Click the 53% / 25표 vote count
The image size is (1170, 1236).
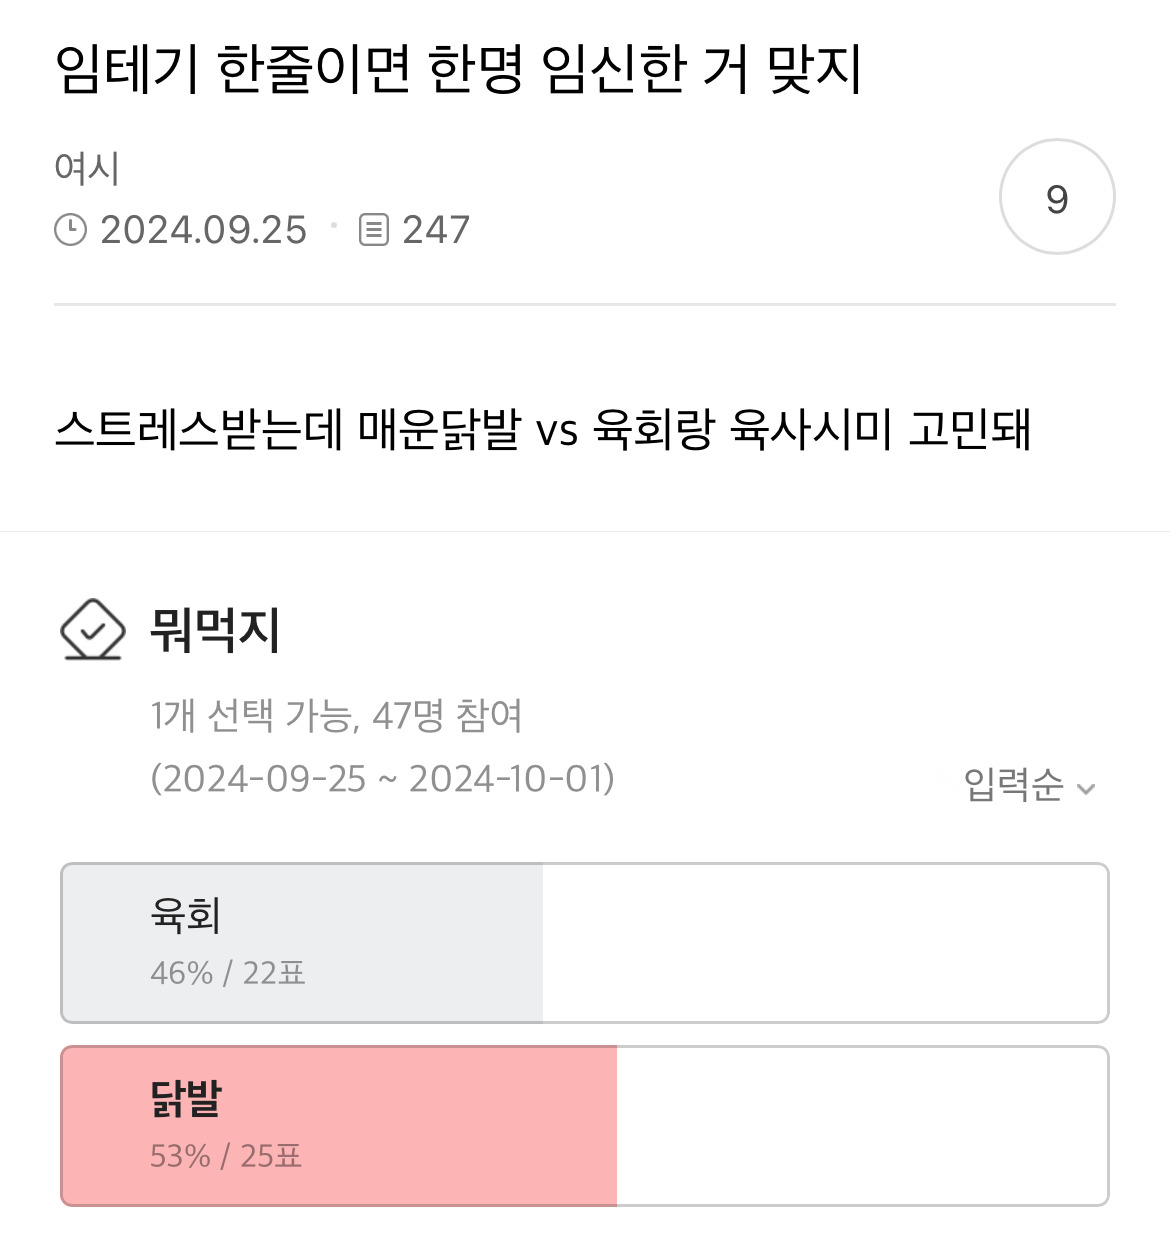pos(226,1156)
